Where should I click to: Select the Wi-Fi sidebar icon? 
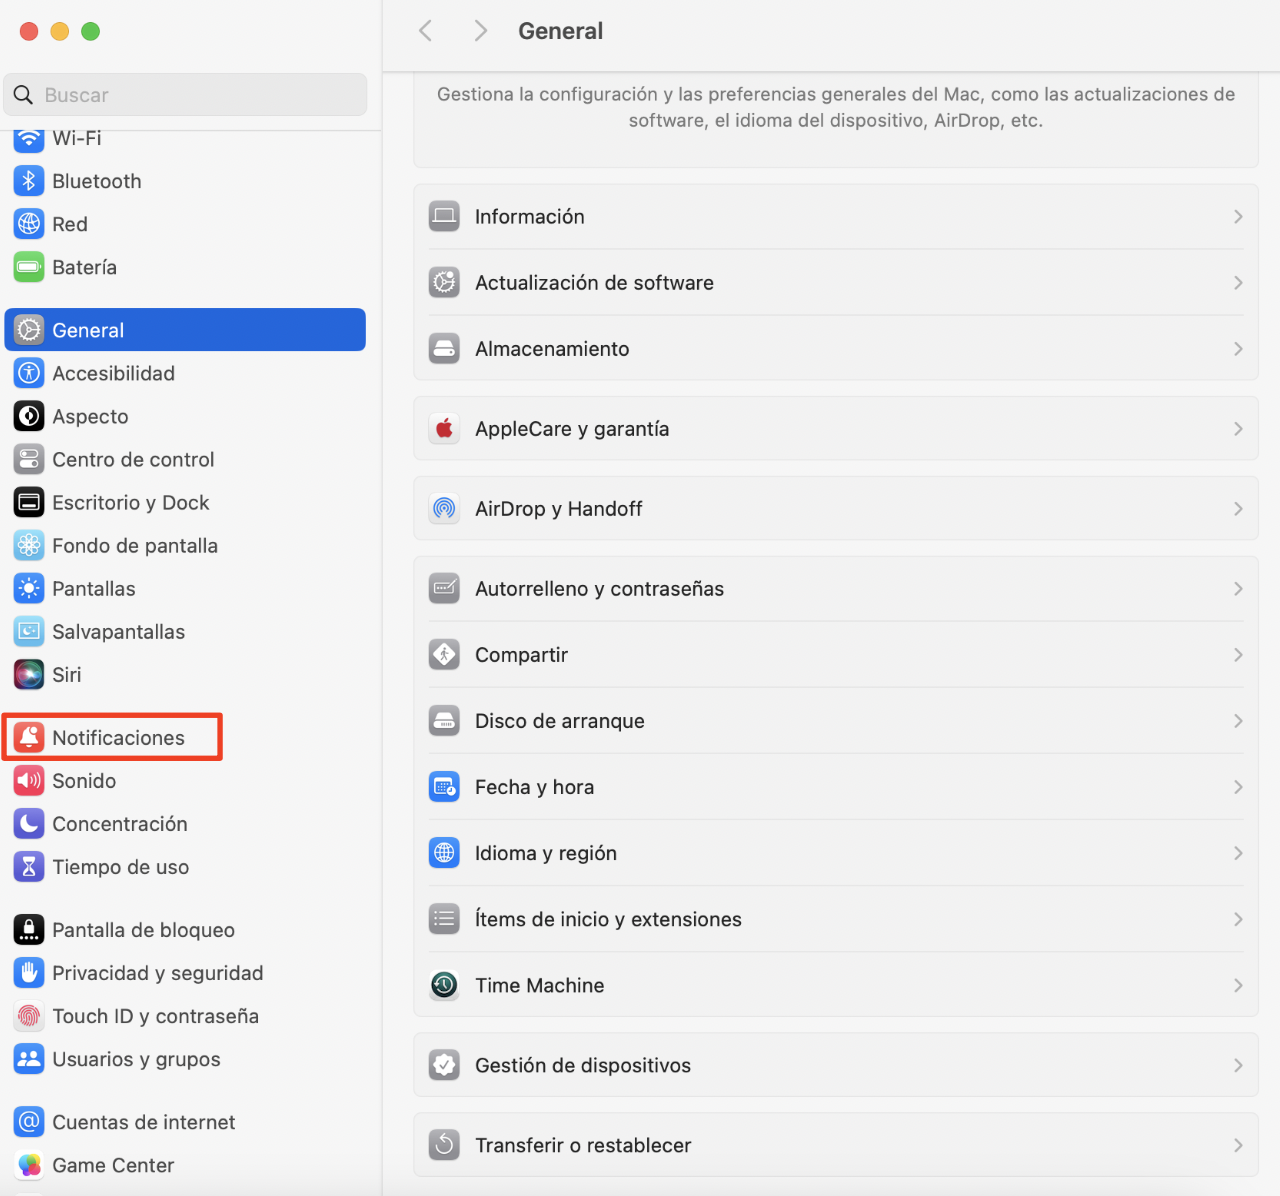(77, 138)
